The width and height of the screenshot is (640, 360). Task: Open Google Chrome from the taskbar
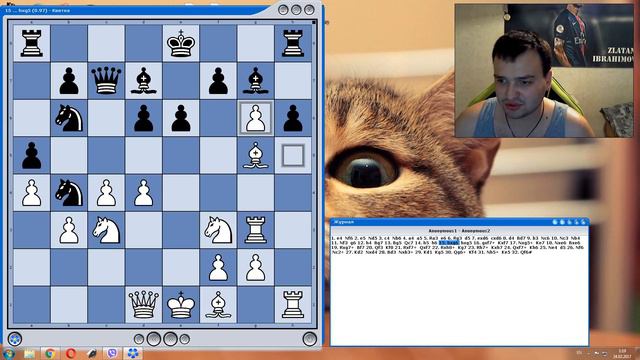point(50,353)
